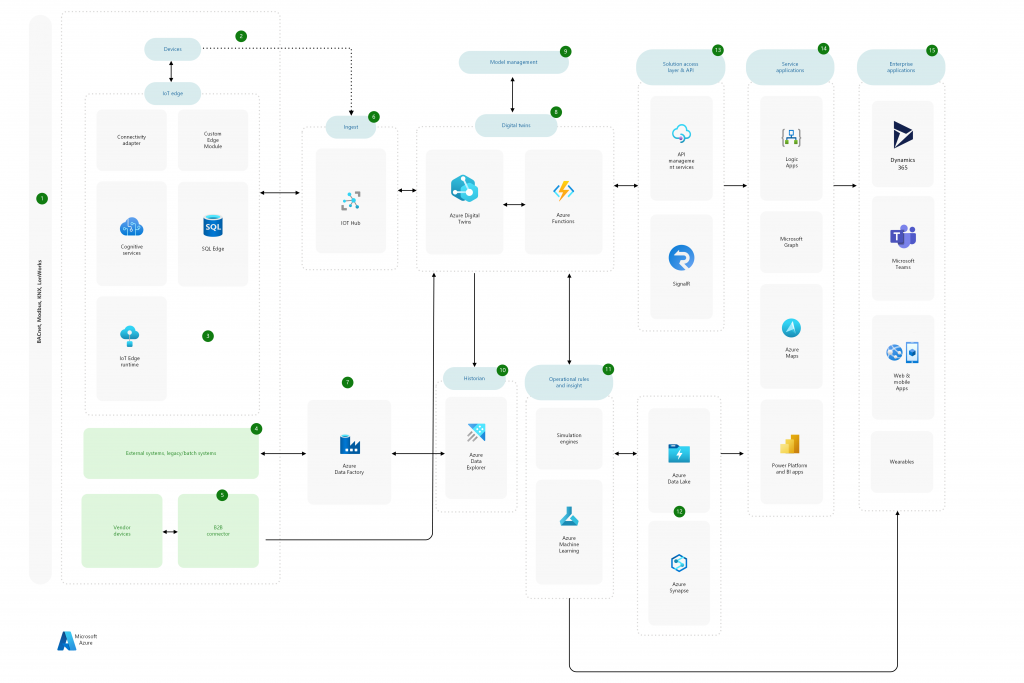
Task: Select the Power Platform and BI icon
Action: tap(791, 444)
